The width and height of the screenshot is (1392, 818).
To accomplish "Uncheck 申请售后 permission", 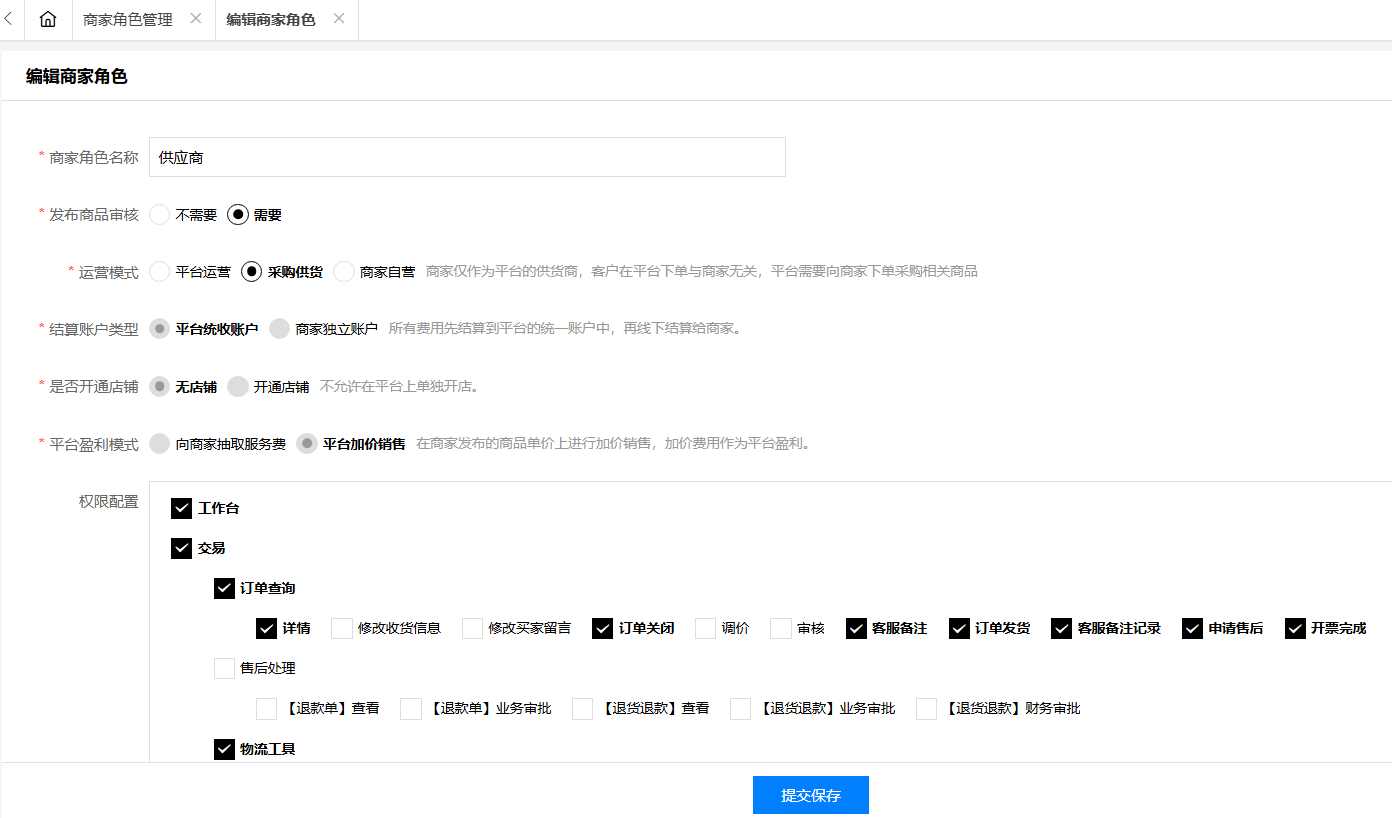I will pyautogui.click(x=1192, y=629).
